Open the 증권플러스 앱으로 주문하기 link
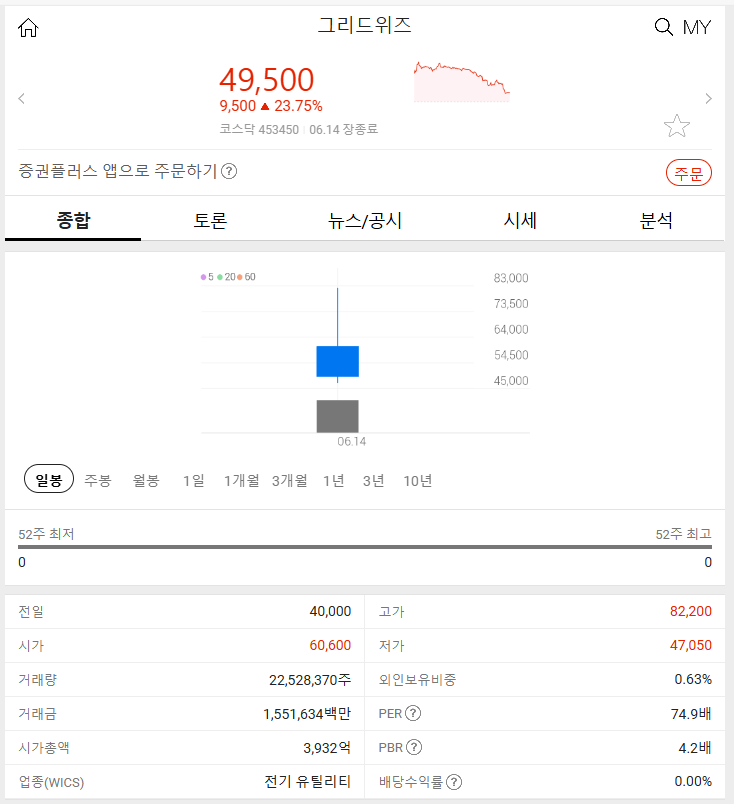 (118, 171)
